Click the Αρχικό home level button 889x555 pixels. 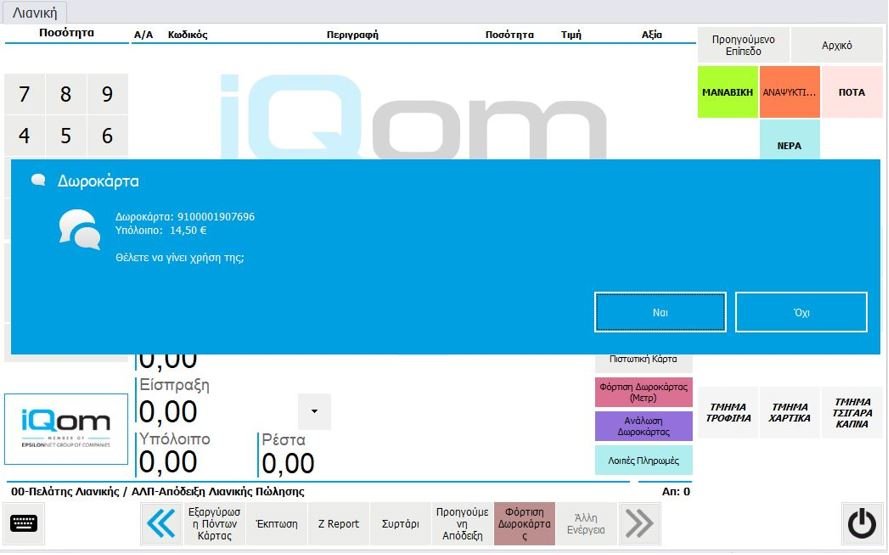coord(836,45)
